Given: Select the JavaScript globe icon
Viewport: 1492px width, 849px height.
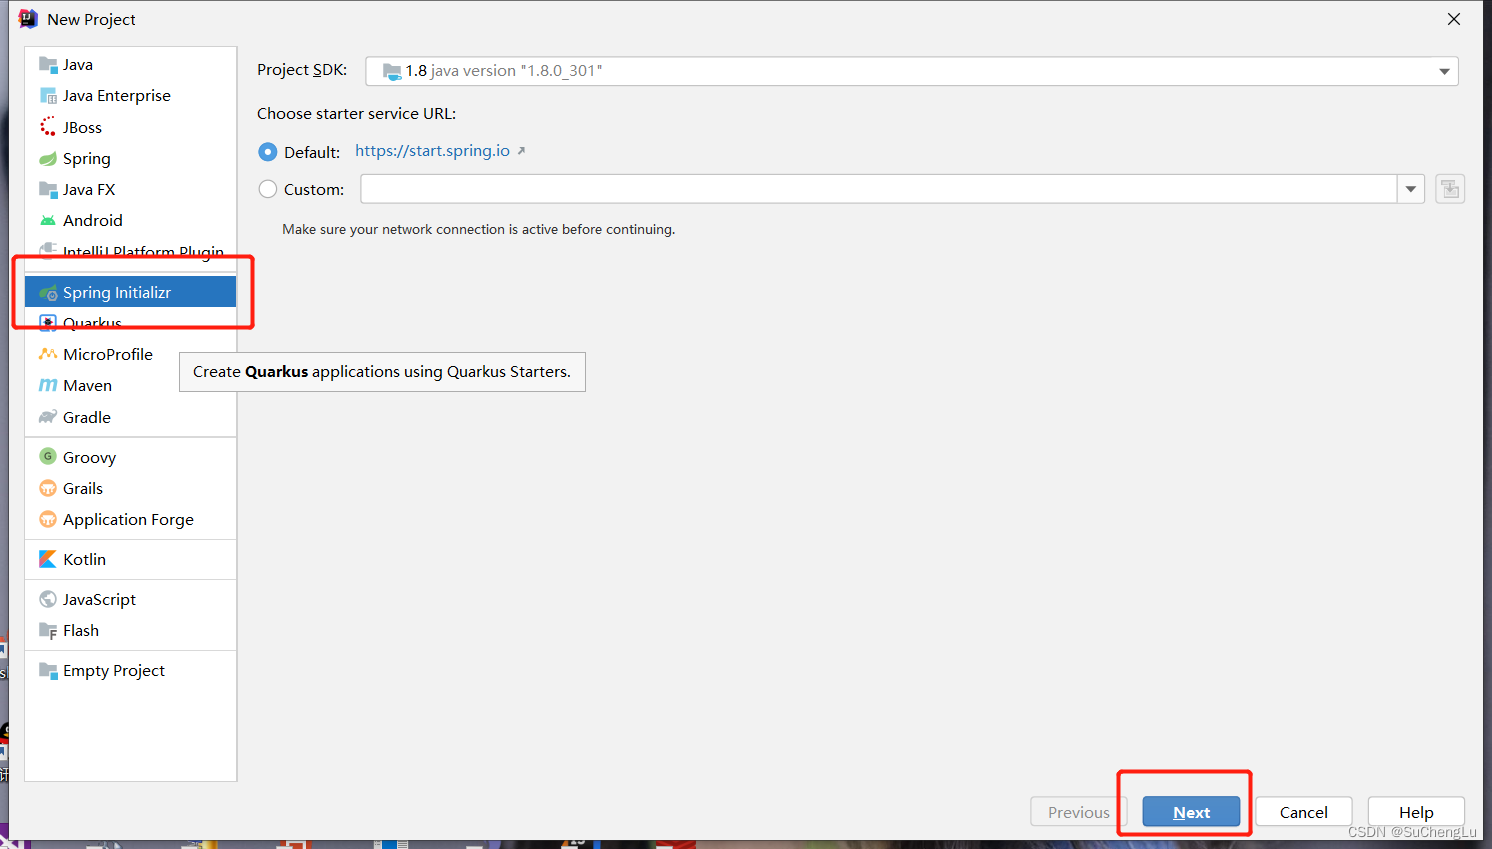Looking at the screenshot, I should pos(48,599).
